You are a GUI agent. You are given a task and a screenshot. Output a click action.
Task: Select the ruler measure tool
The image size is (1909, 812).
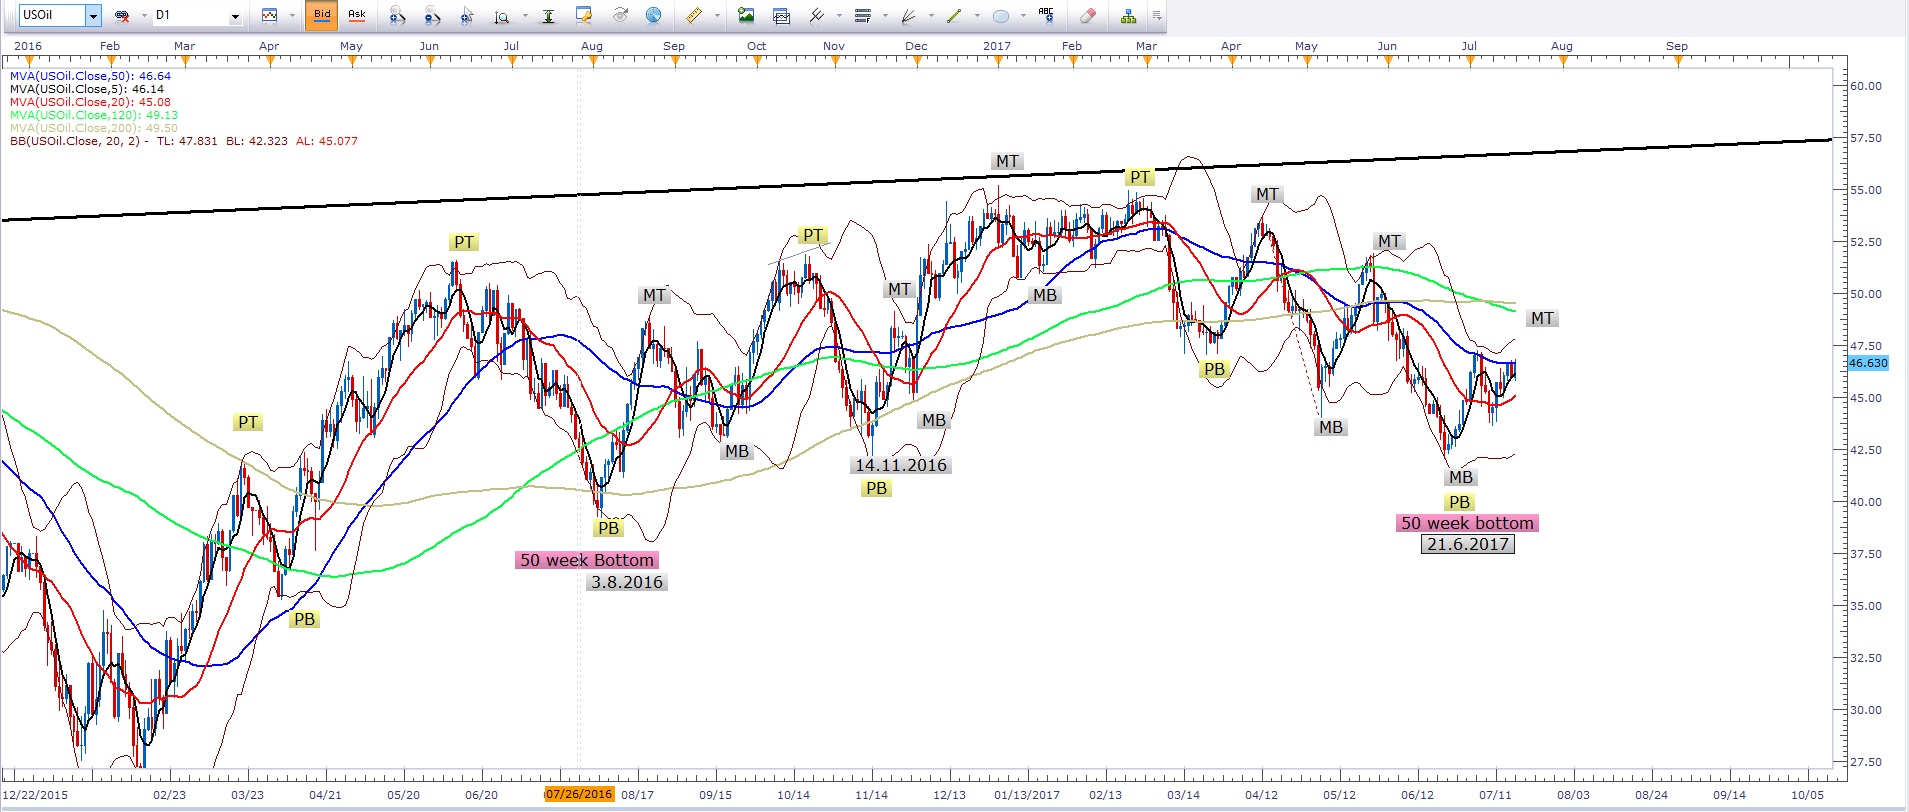(x=693, y=15)
